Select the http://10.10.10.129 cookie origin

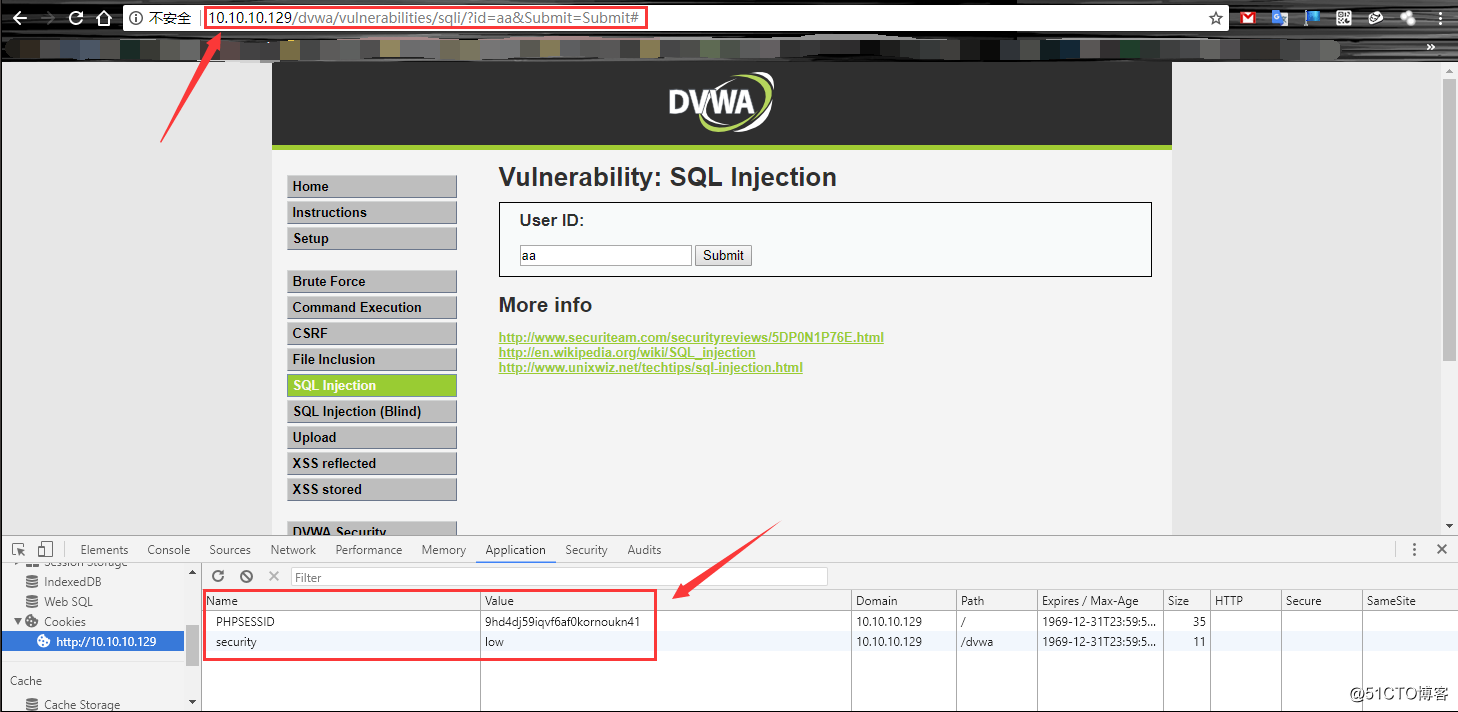95,642
